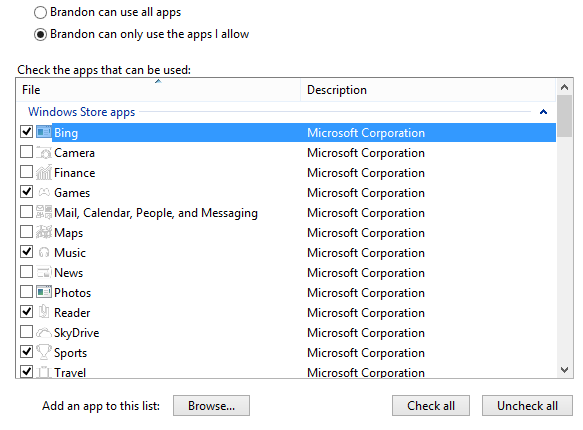Image resolution: width=583 pixels, height=430 pixels.
Task: Click the Browse... button
Action: click(211, 405)
